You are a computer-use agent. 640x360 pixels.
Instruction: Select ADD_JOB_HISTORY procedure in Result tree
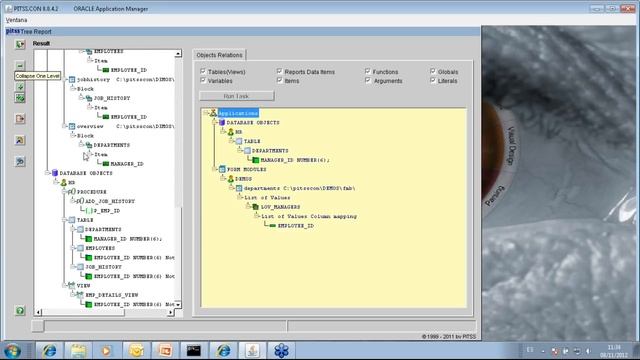[x=110, y=201]
